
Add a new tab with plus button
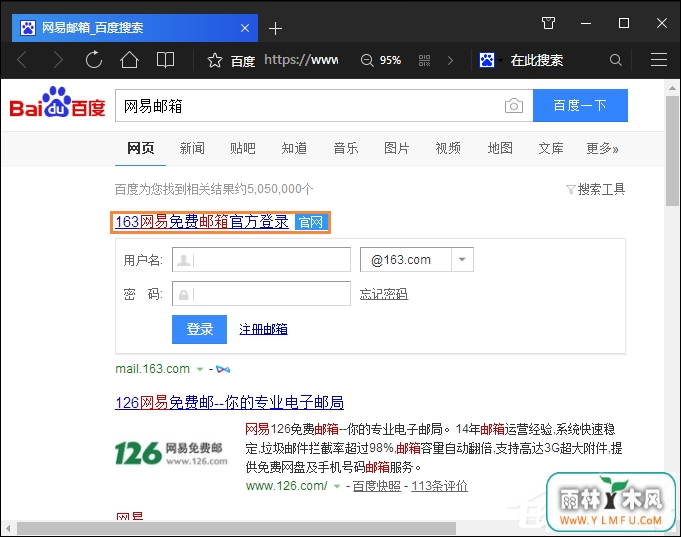click(x=275, y=29)
